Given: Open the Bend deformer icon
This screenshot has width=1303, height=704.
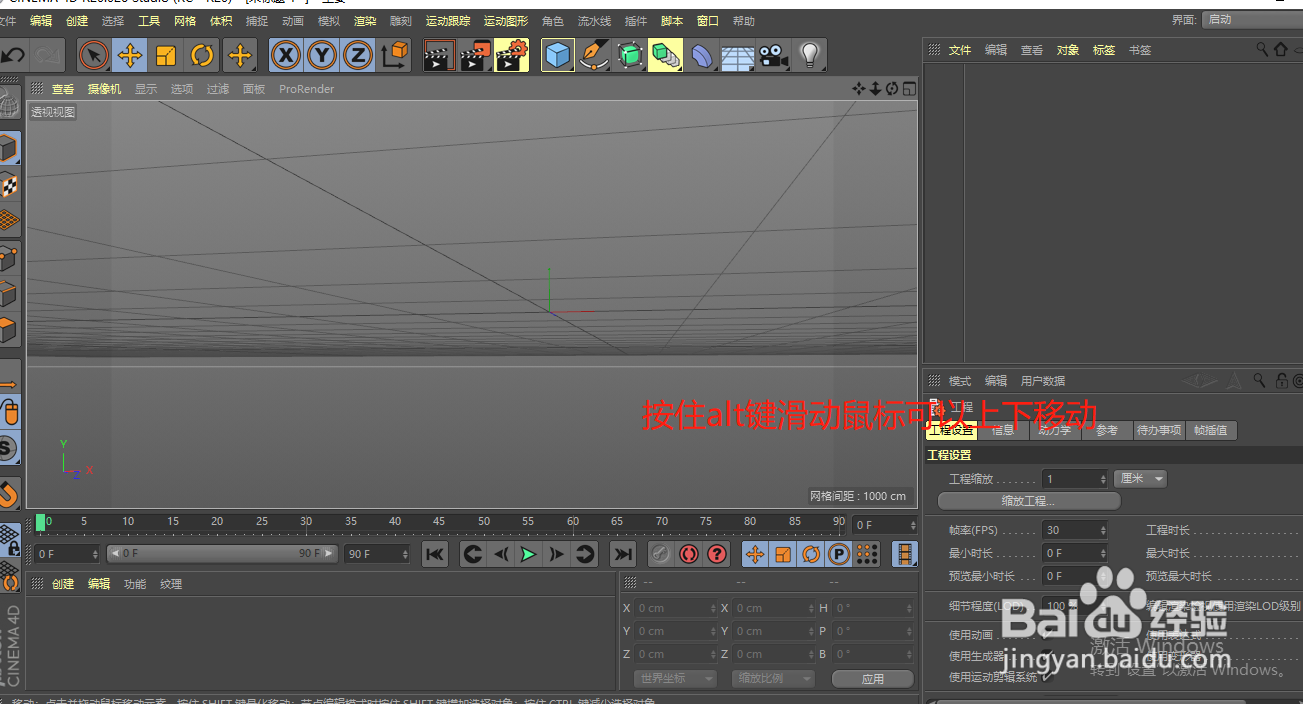Looking at the screenshot, I should coord(702,55).
